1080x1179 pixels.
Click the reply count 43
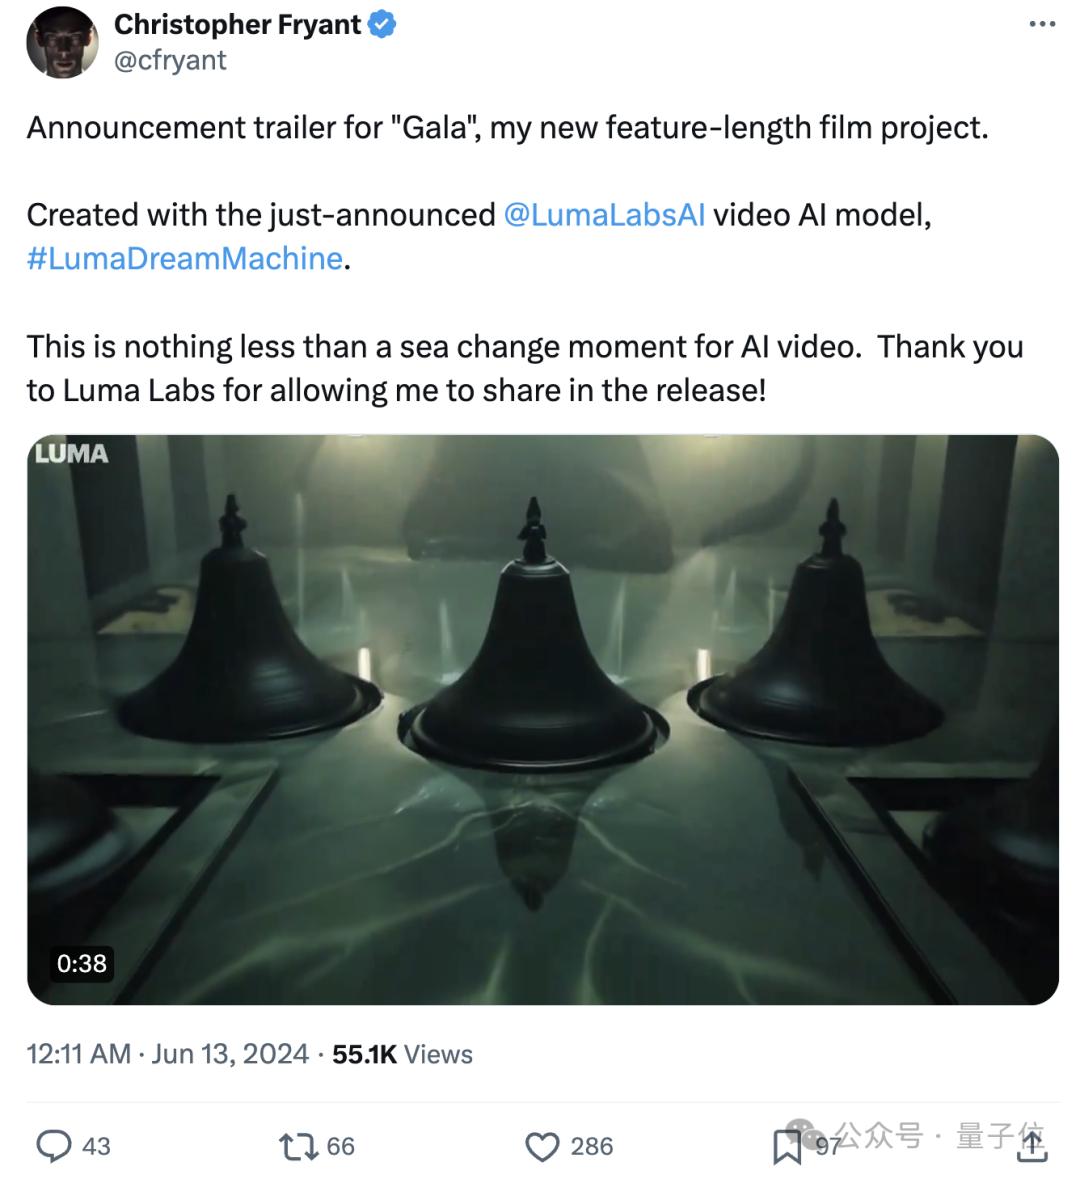(x=96, y=1146)
